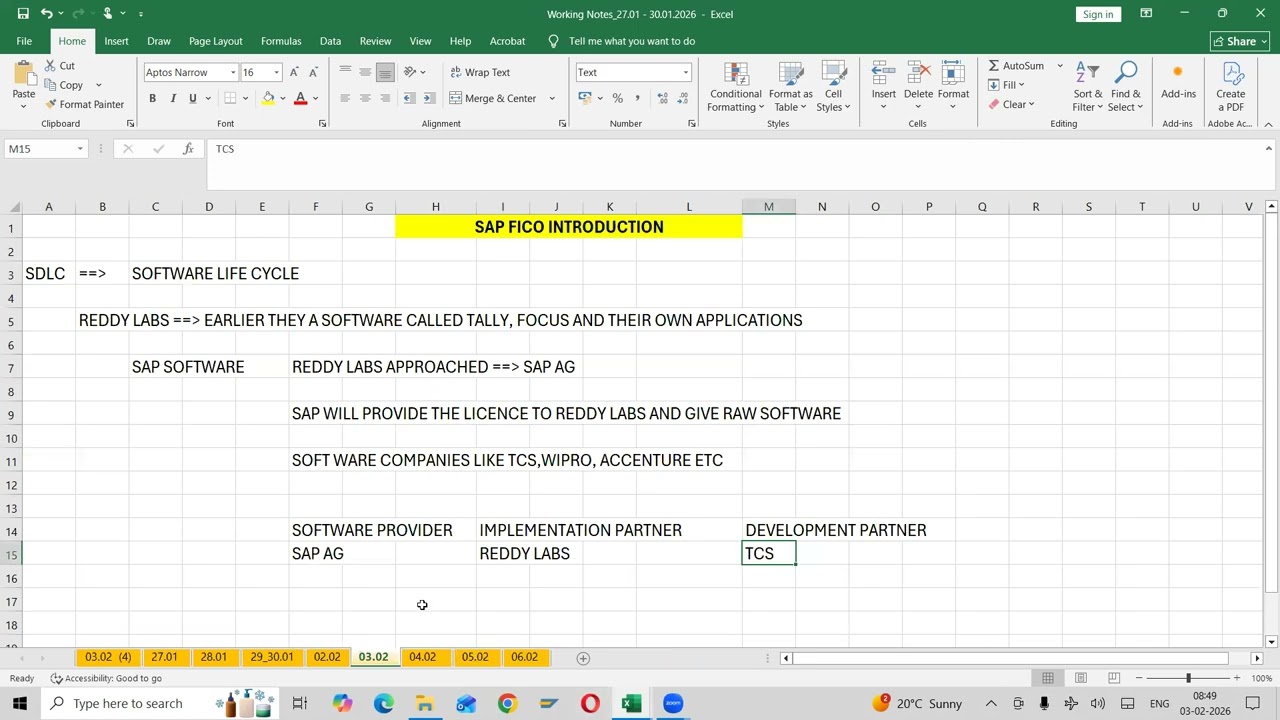Decrease font size with the smaller A icon
The width and height of the screenshot is (1280, 720).
(313, 72)
